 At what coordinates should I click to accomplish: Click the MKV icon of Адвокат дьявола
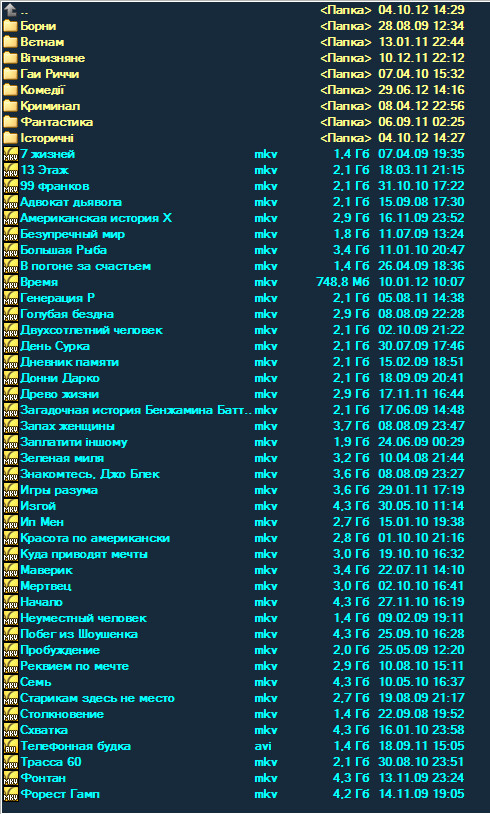(10, 202)
